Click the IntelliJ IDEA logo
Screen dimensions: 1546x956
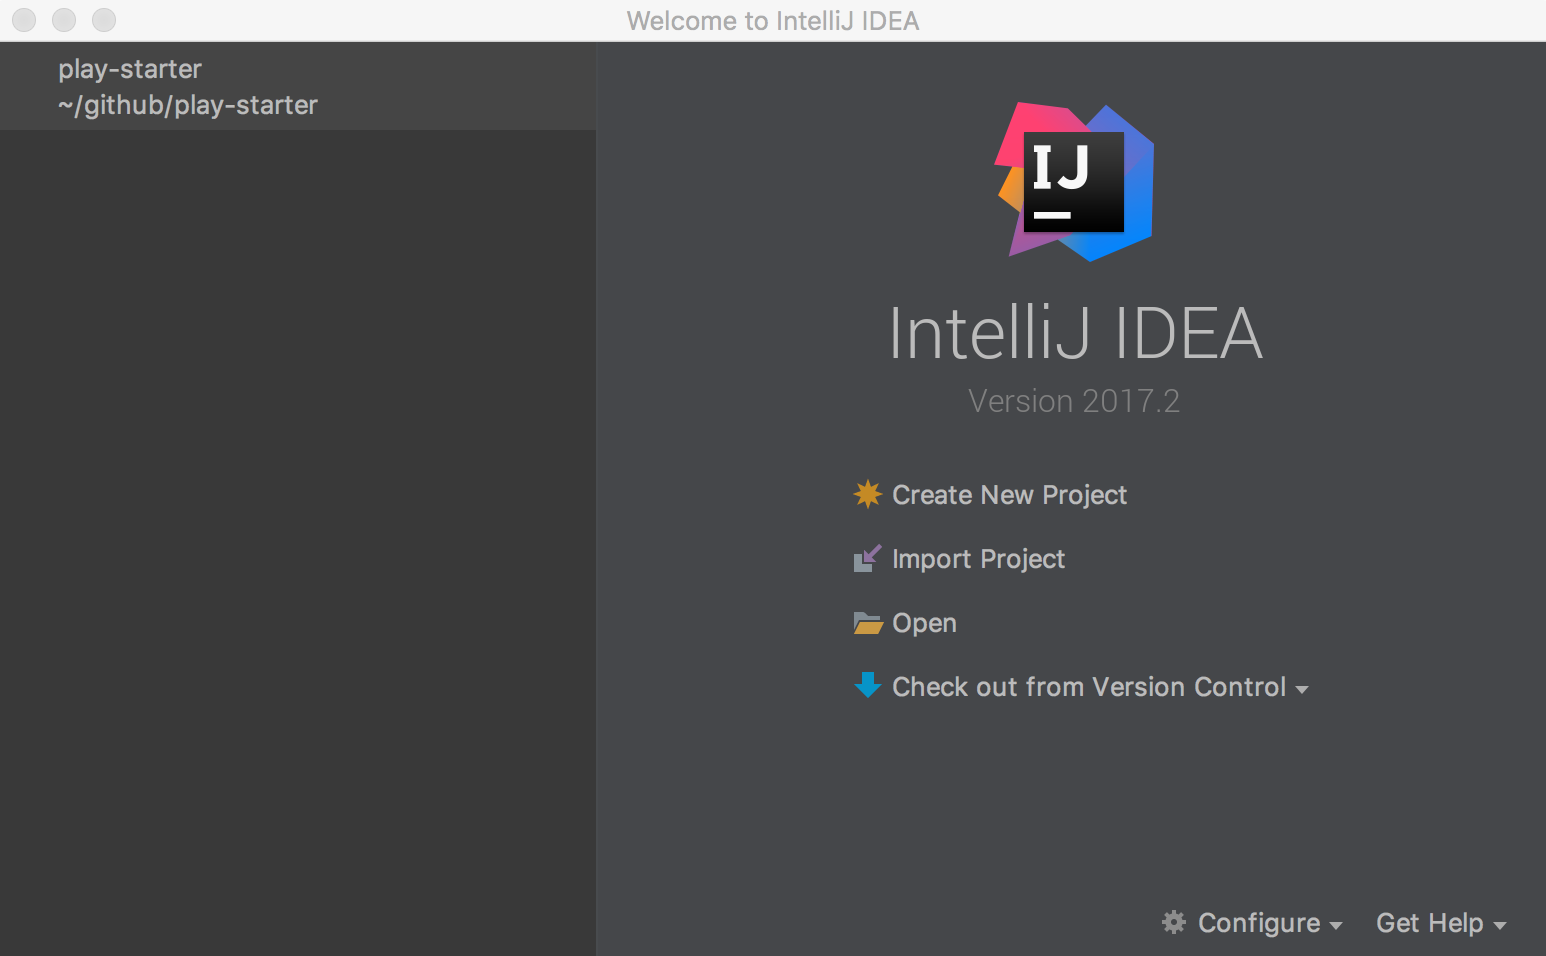coord(1075,182)
